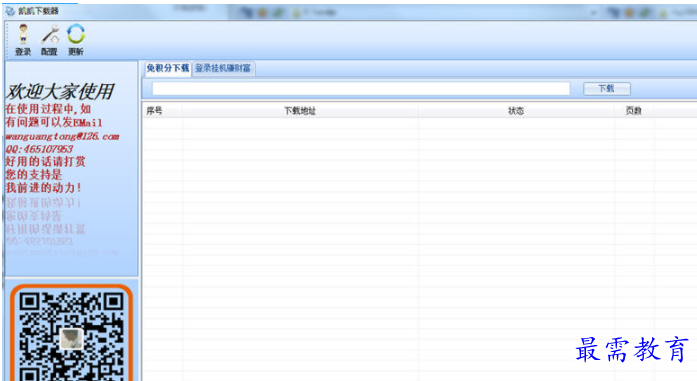Click the 下载地址 column header
697x381 pixels.
click(300, 111)
